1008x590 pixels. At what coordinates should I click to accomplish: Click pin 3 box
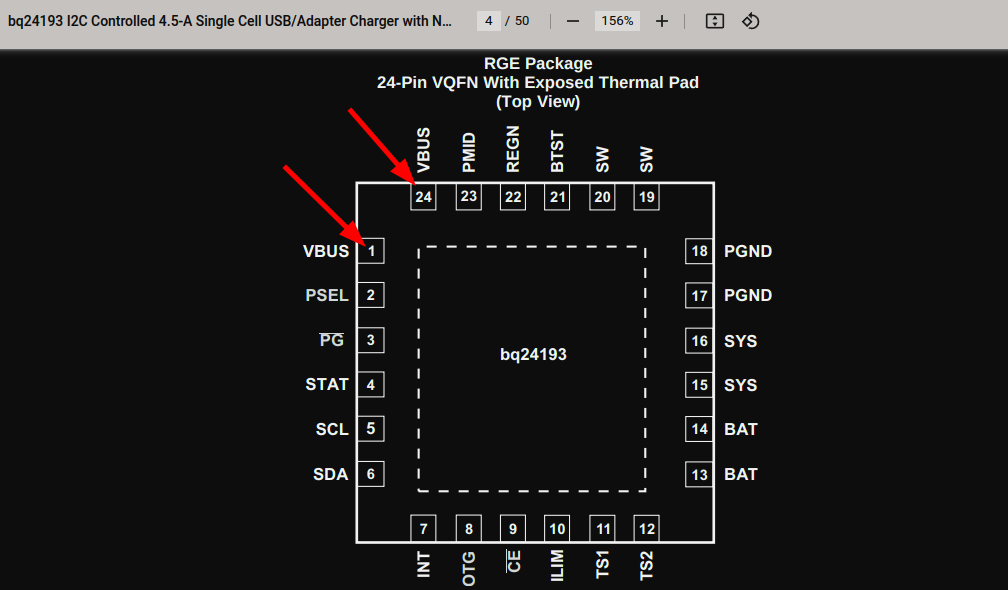(371, 340)
